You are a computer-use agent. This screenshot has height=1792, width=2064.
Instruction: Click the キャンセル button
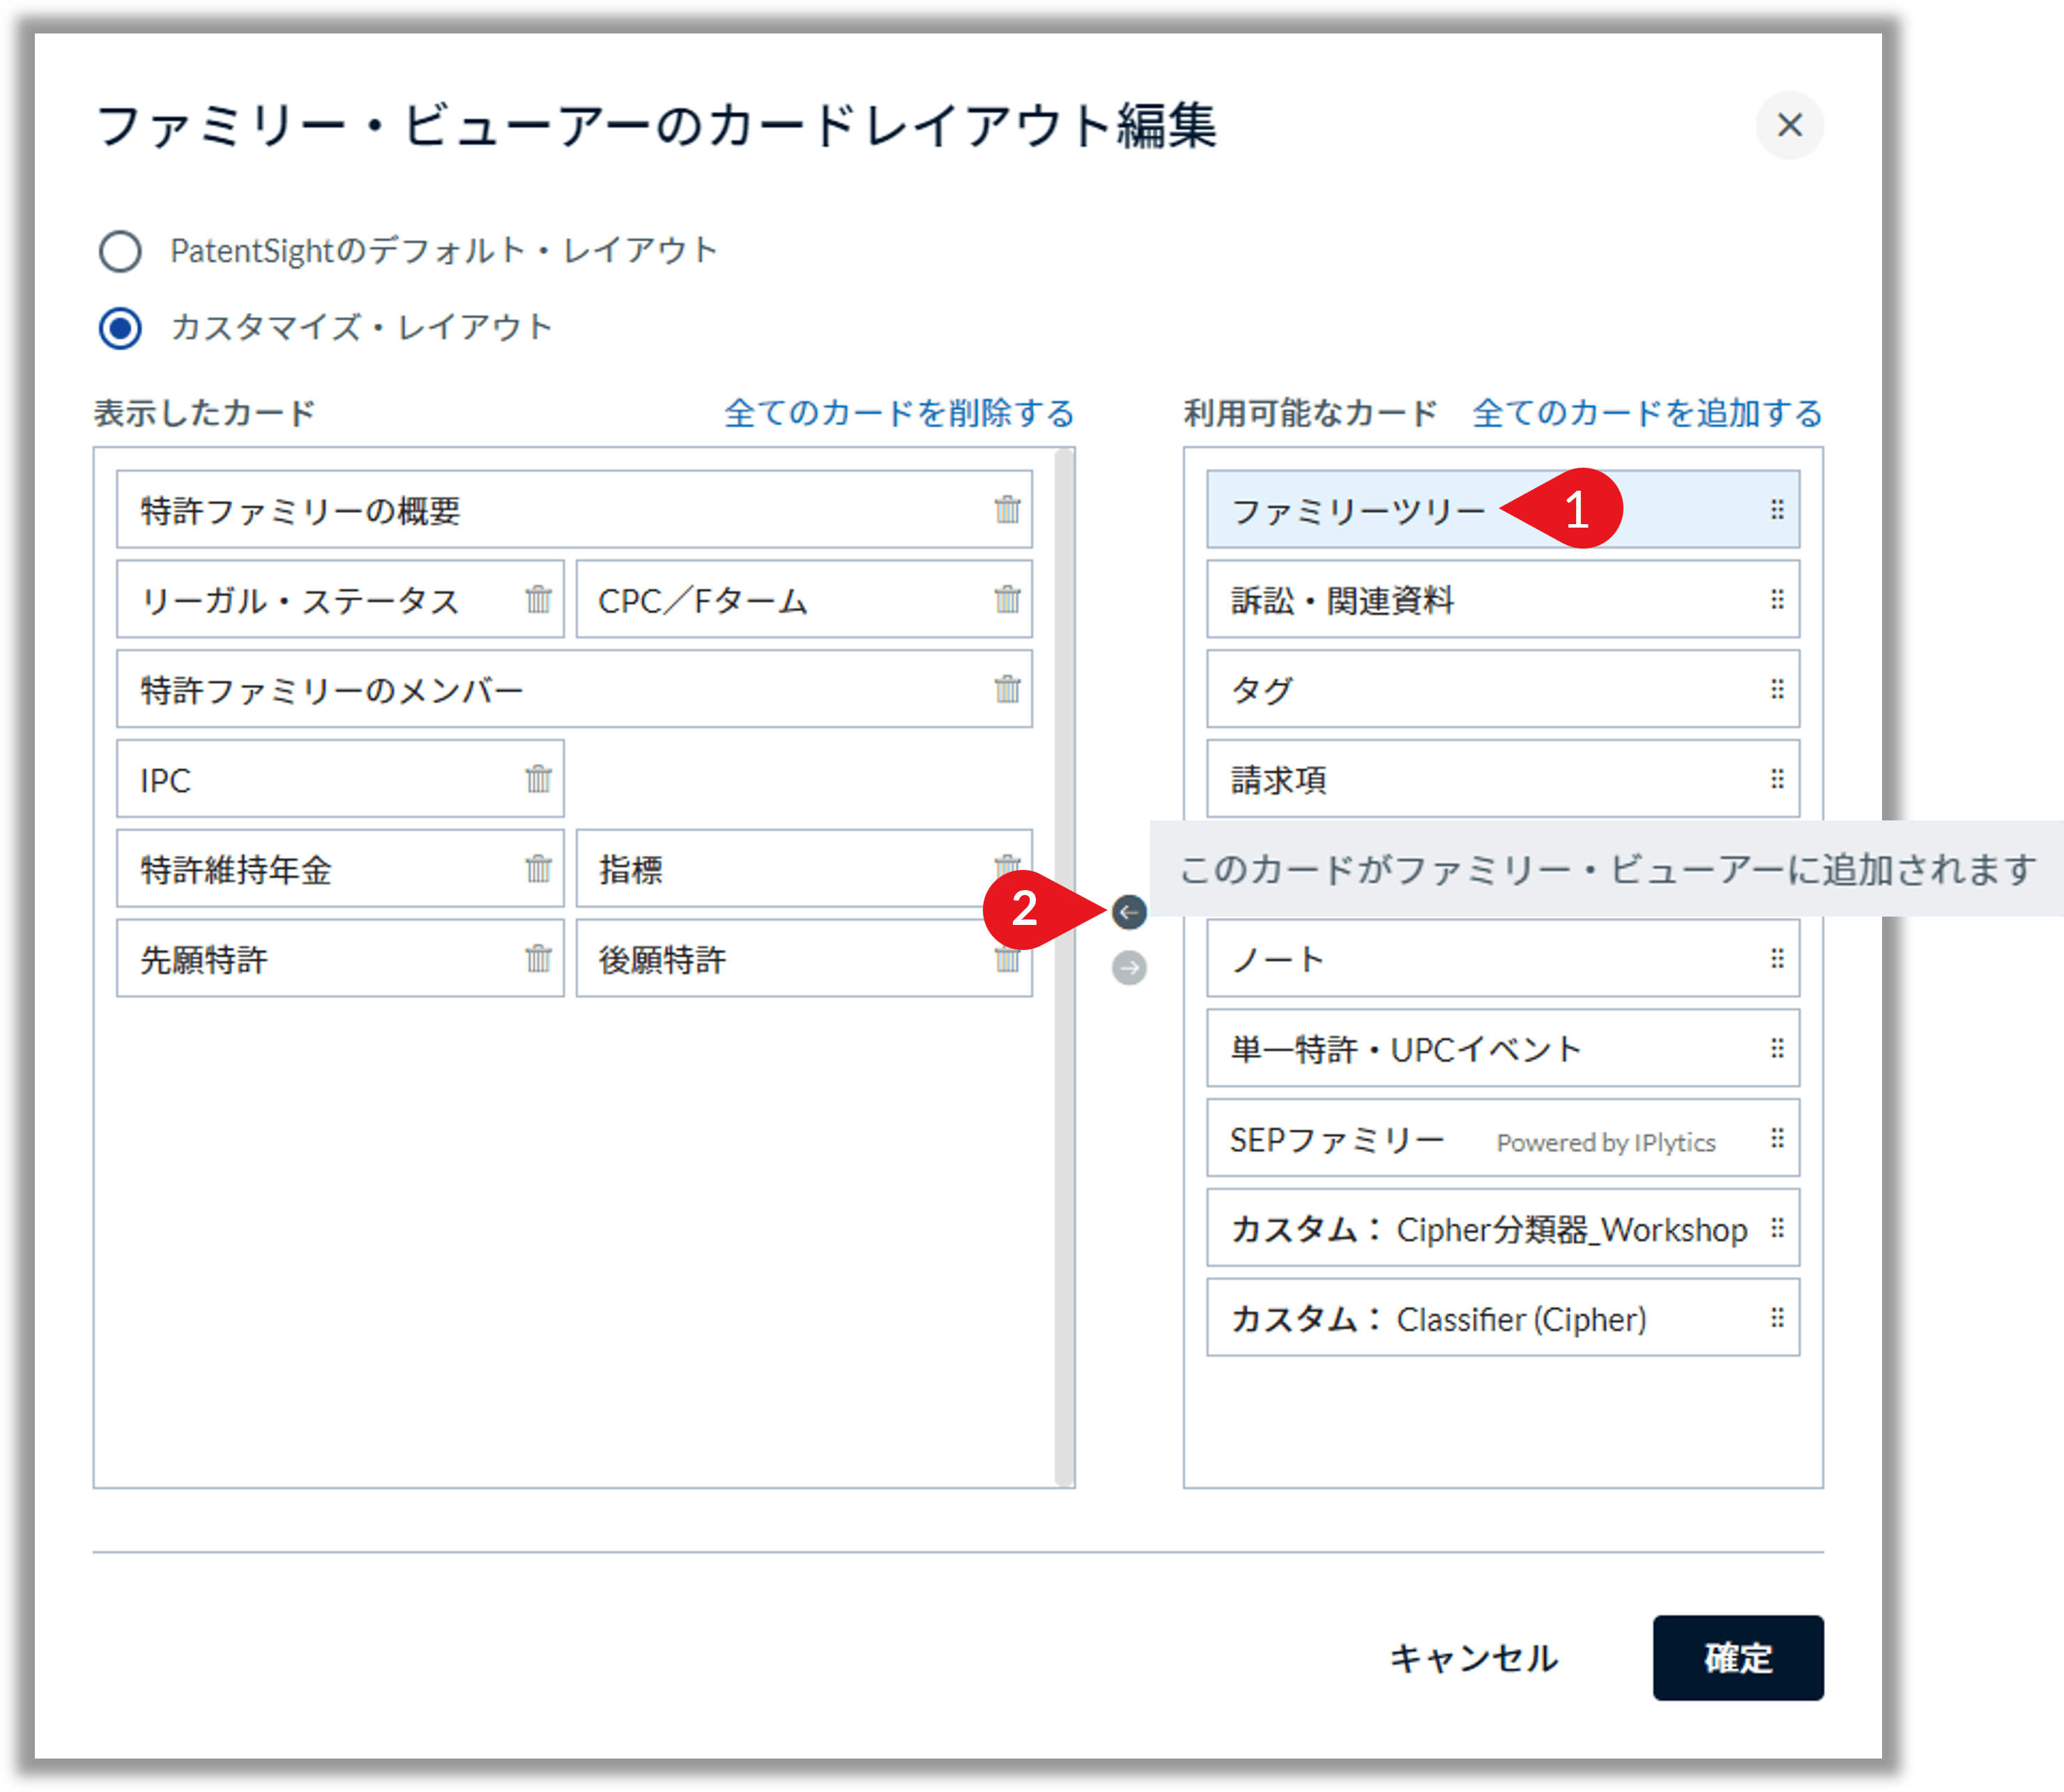(x=1474, y=1658)
